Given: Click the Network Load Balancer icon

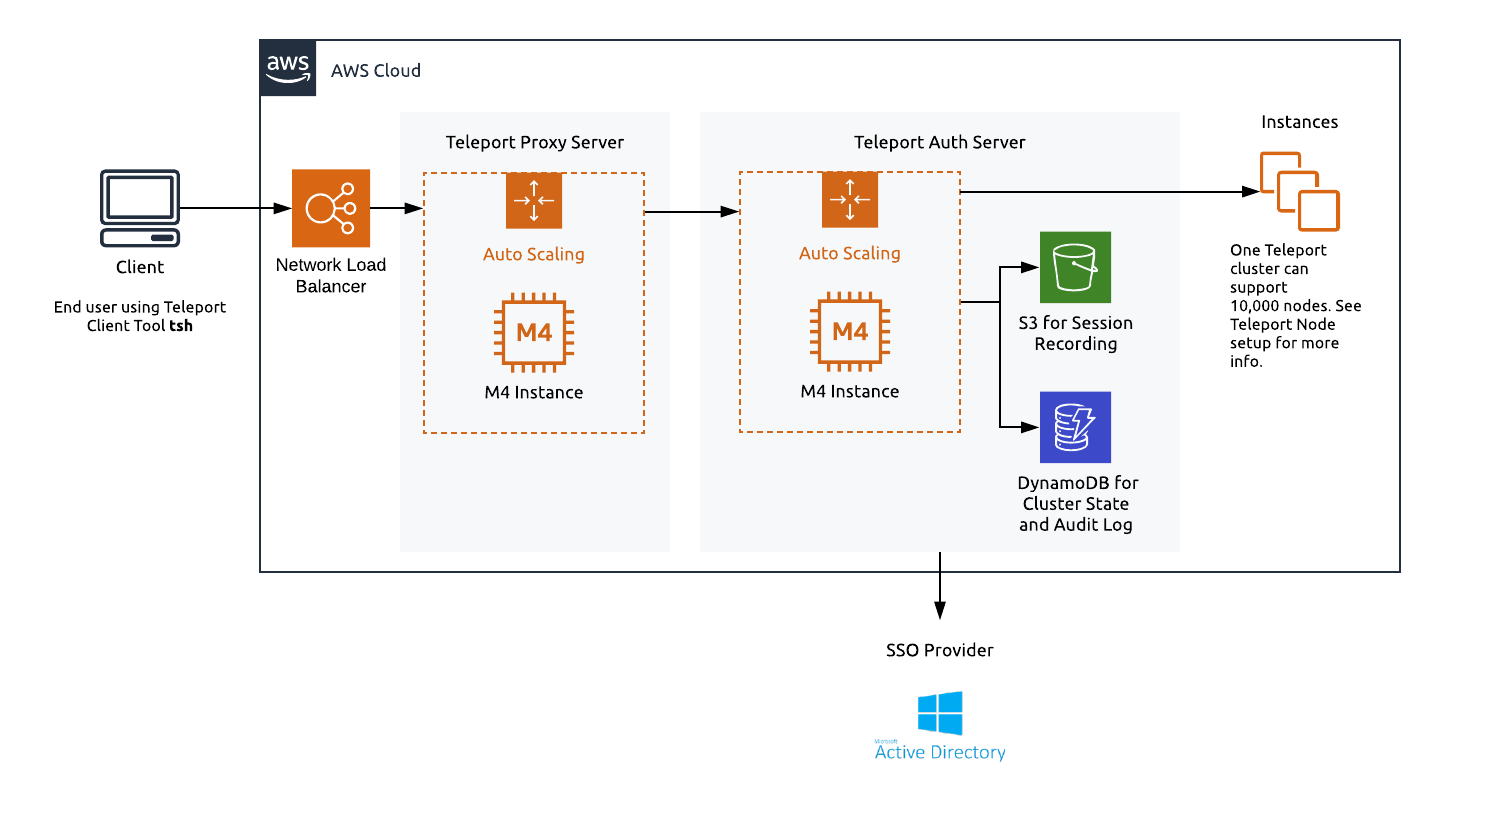Looking at the screenshot, I should 331,208.
